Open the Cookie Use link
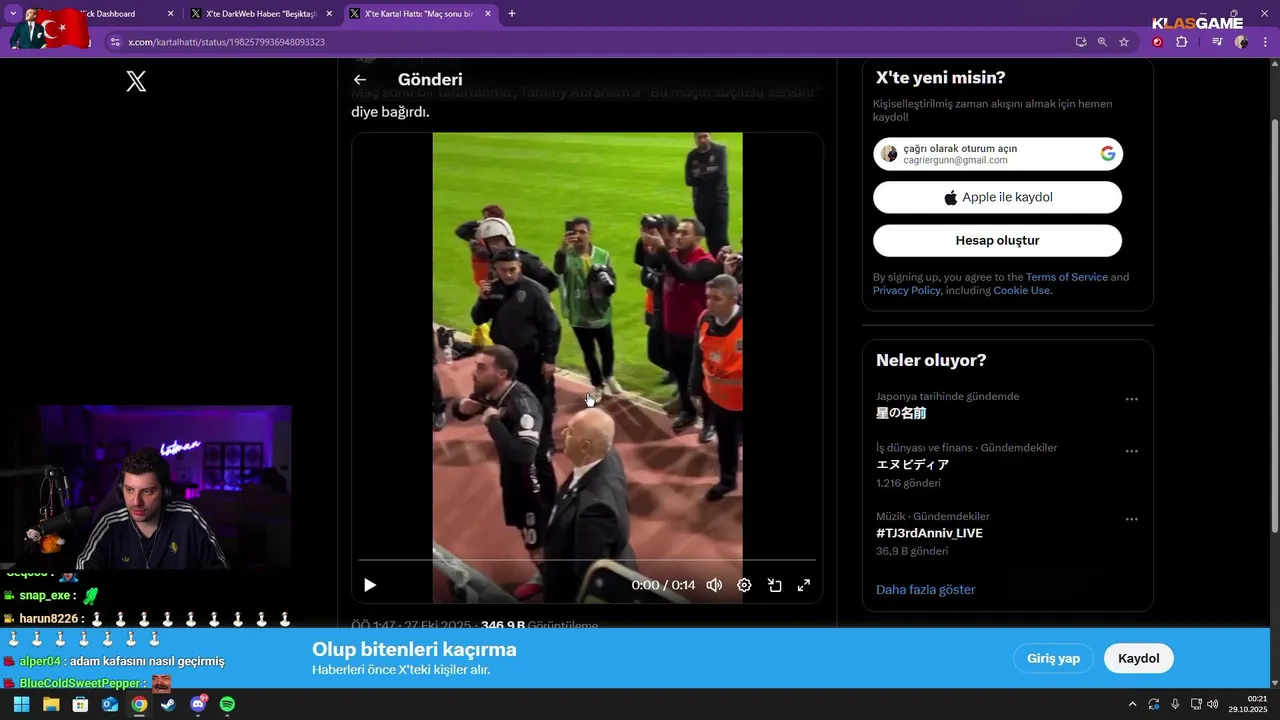This screenshot has height=720, width=1280. [x=1022, y=290]
